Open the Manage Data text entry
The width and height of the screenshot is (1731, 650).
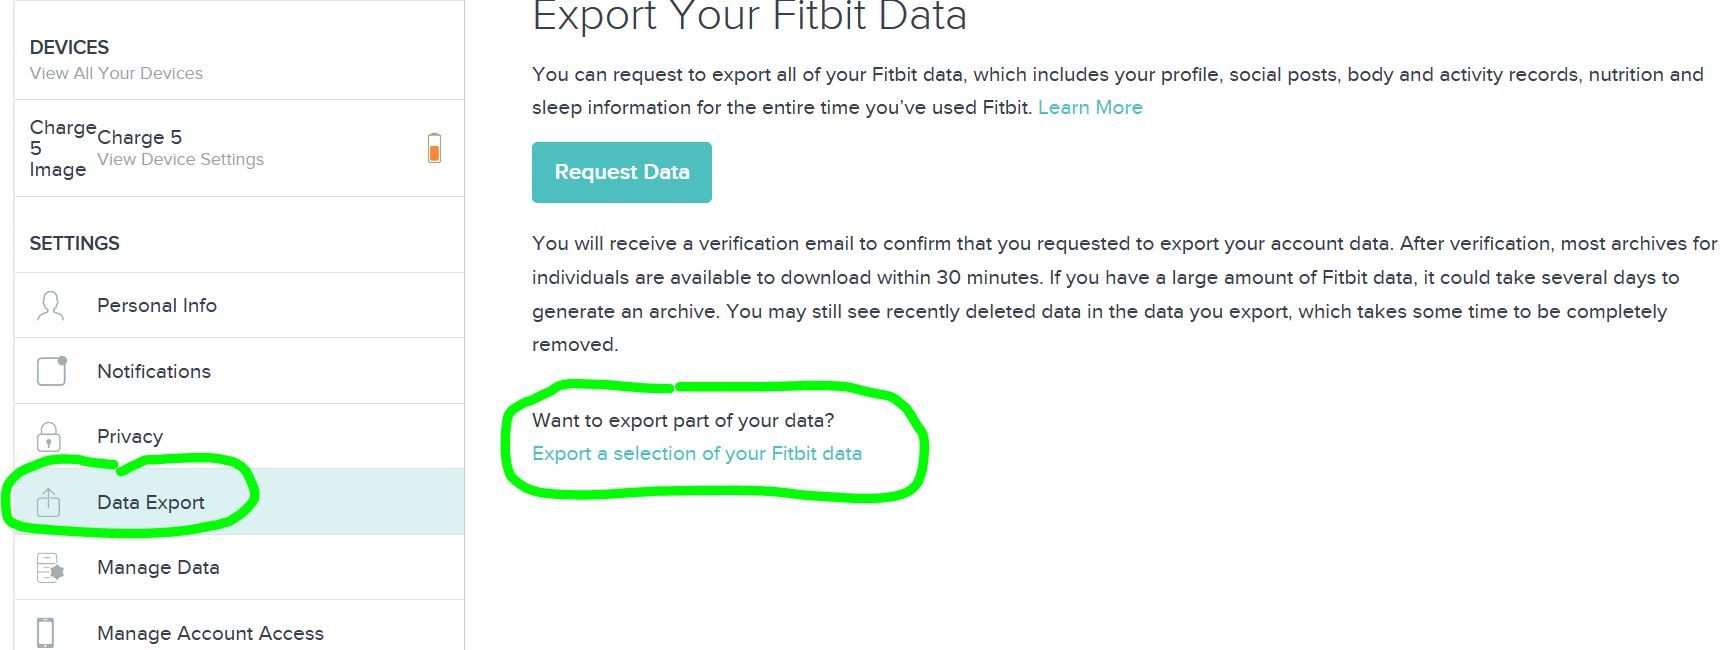(158, 568)
